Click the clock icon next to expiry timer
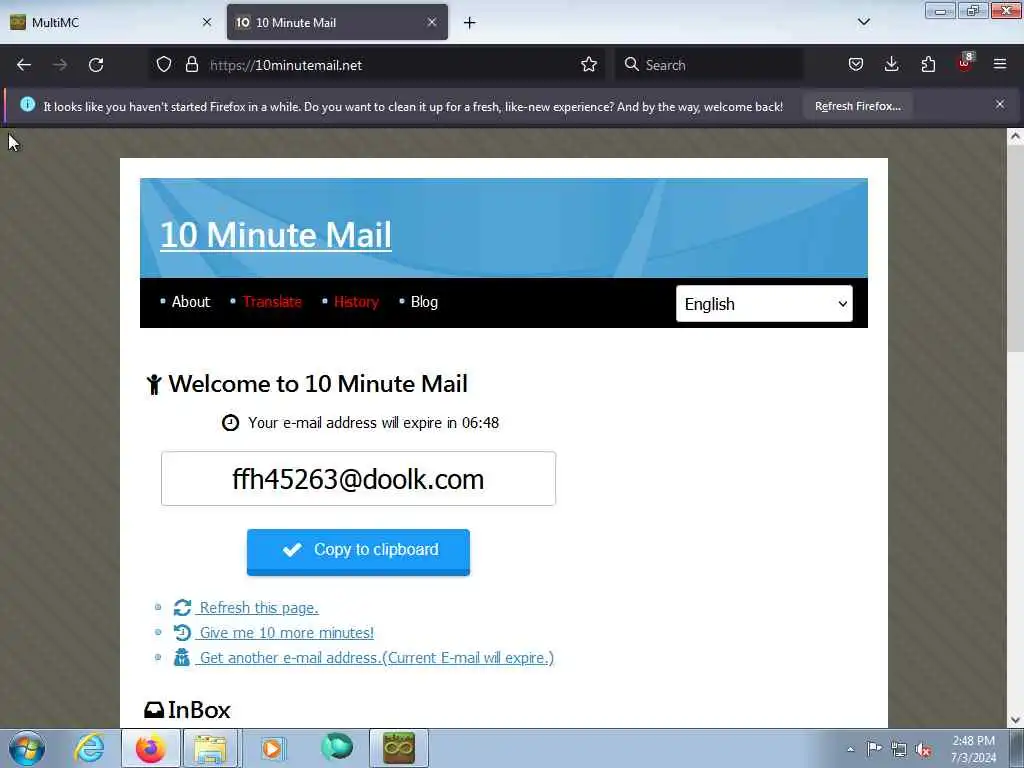This screenshot has width=1024, height=768. click(x=231, y=423)
